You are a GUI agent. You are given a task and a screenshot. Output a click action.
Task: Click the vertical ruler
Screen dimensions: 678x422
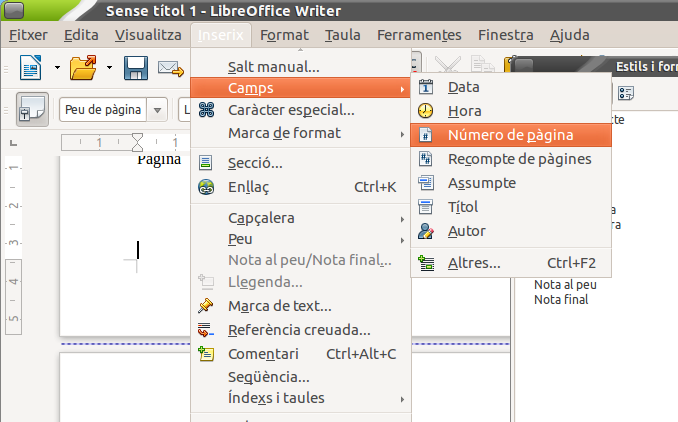(x=13, y=246)
